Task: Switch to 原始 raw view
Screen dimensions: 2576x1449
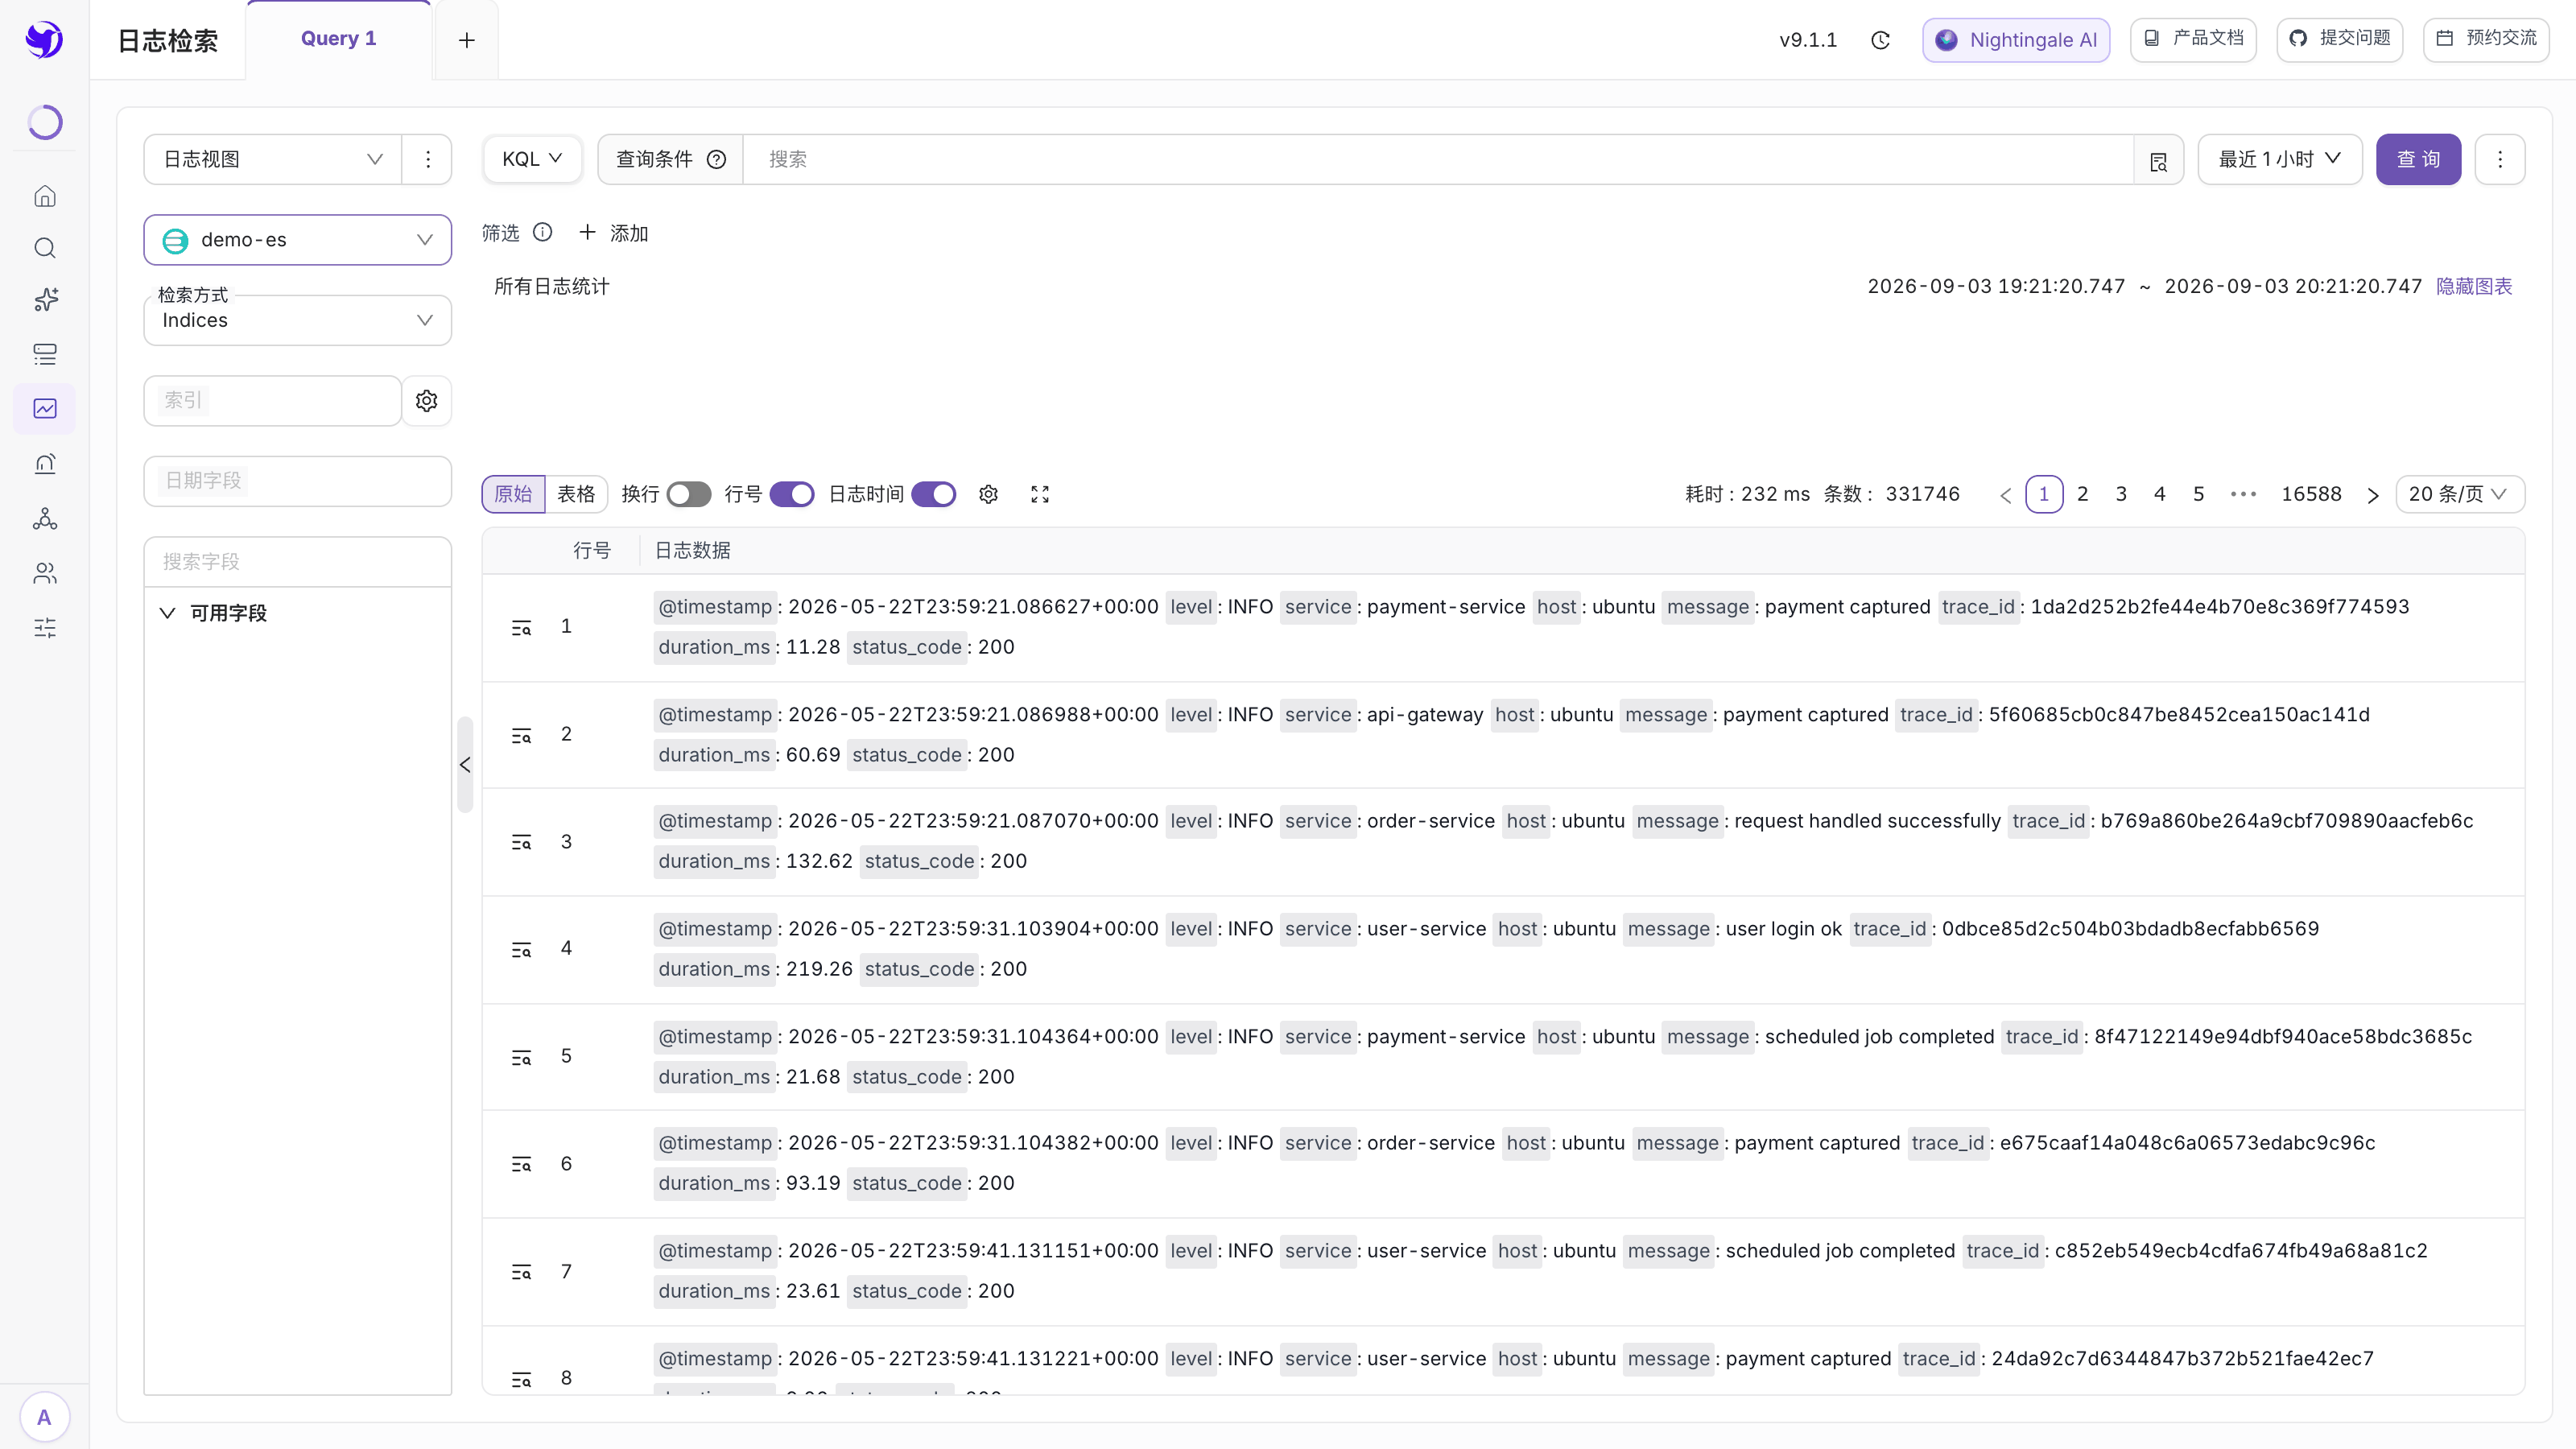Action: [513, 494]
